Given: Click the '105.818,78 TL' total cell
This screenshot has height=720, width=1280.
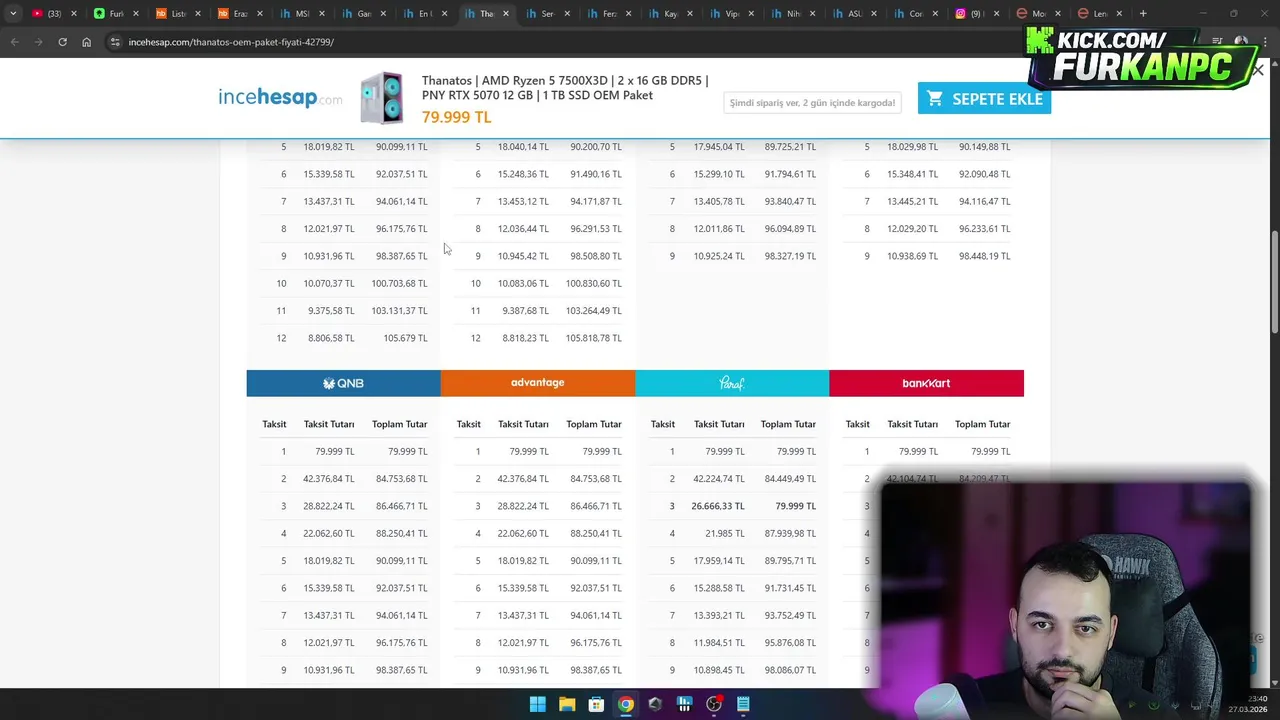Looking at the screenshot, I should point(594,338).
